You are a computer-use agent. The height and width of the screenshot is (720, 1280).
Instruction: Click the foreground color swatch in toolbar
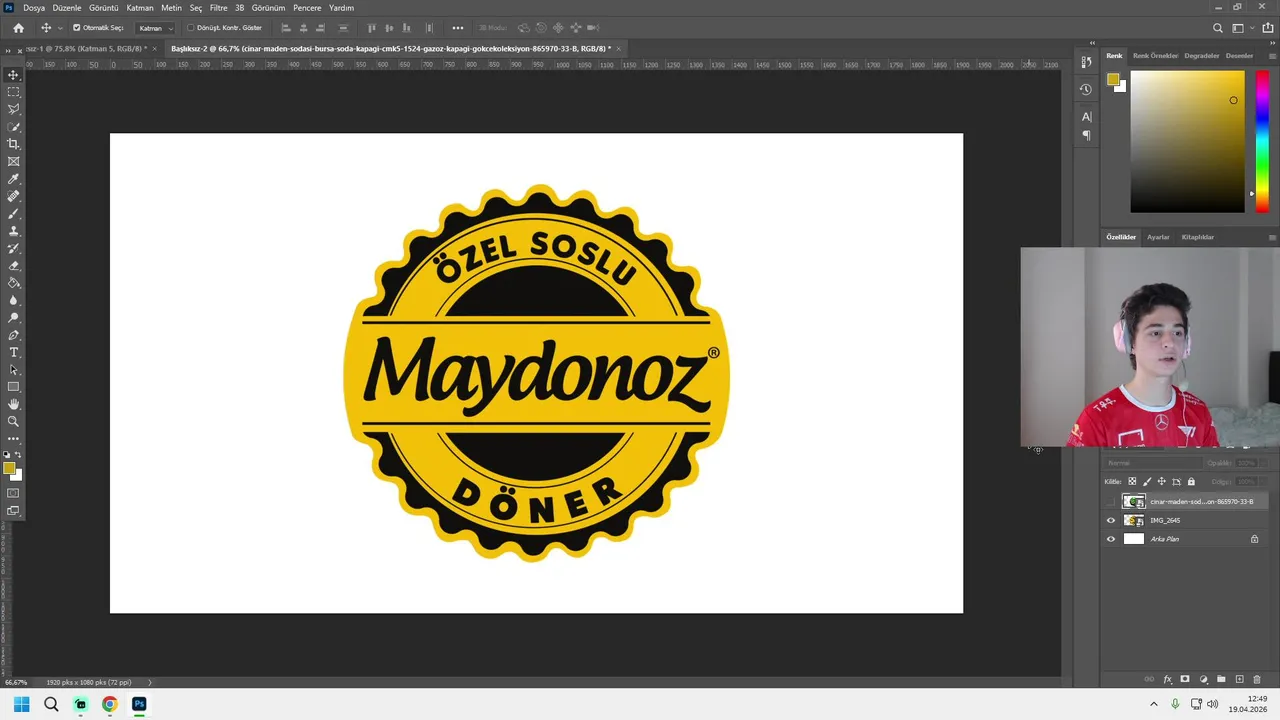pyautogui.click(x=9, y=468)
